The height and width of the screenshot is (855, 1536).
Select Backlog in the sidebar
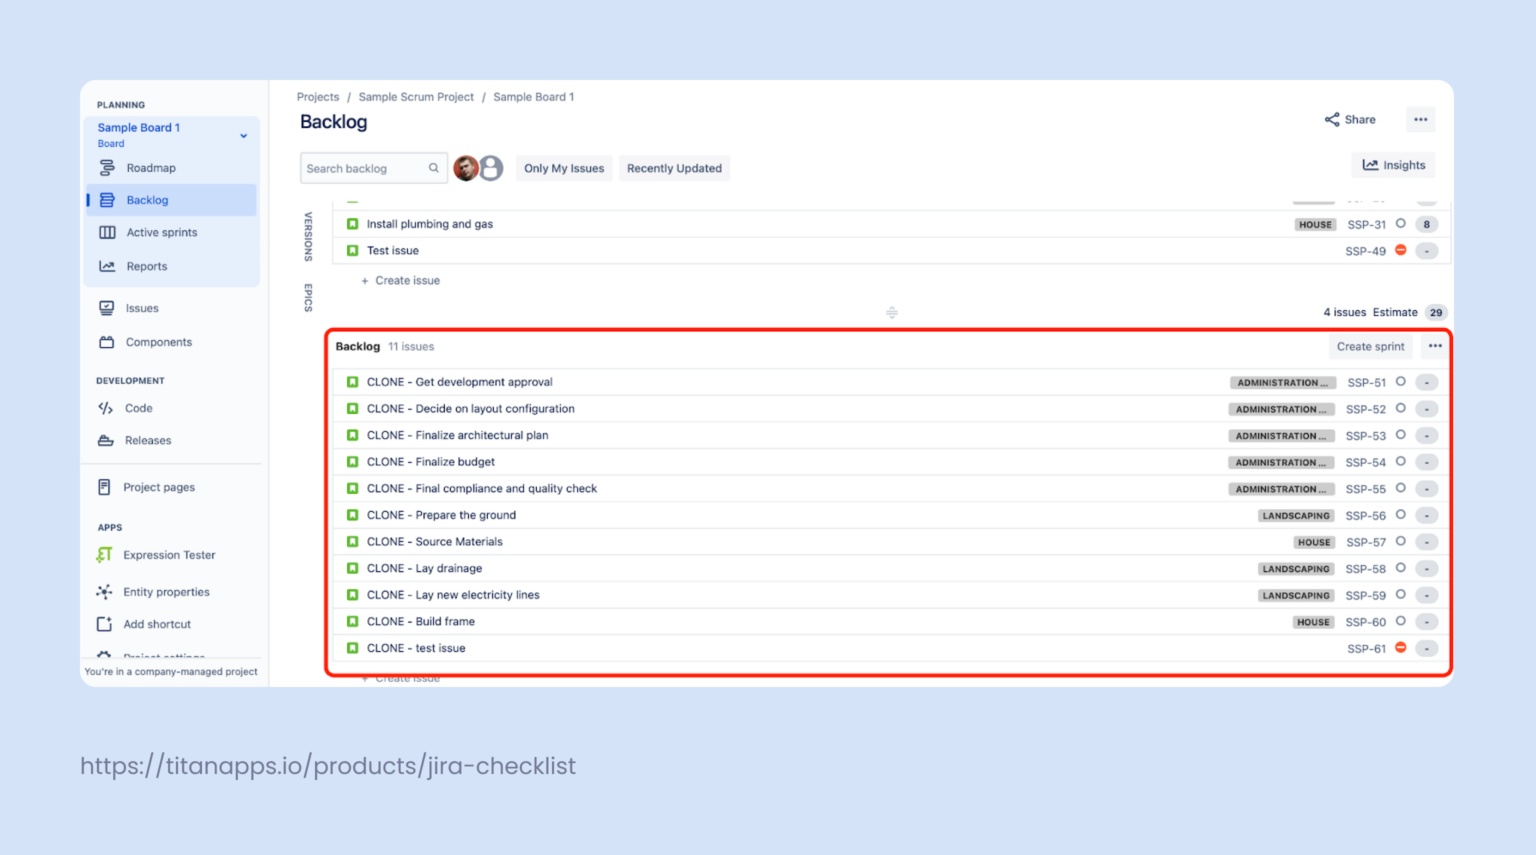click(171, 200)
